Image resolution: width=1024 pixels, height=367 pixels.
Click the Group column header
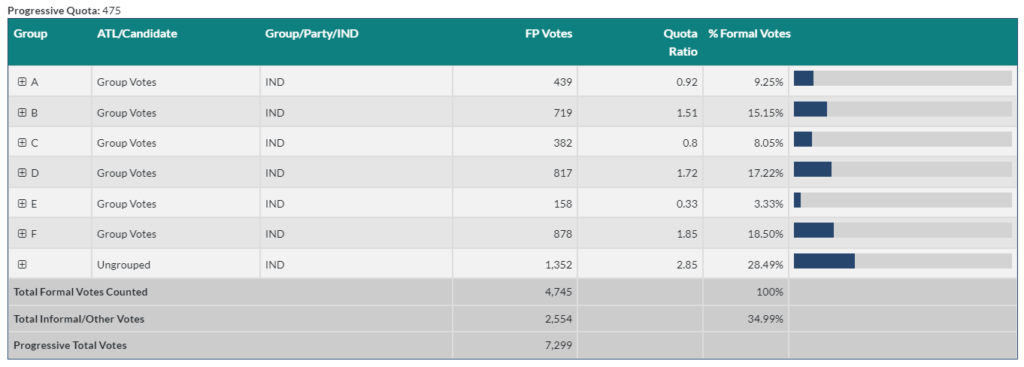point(31,34)
